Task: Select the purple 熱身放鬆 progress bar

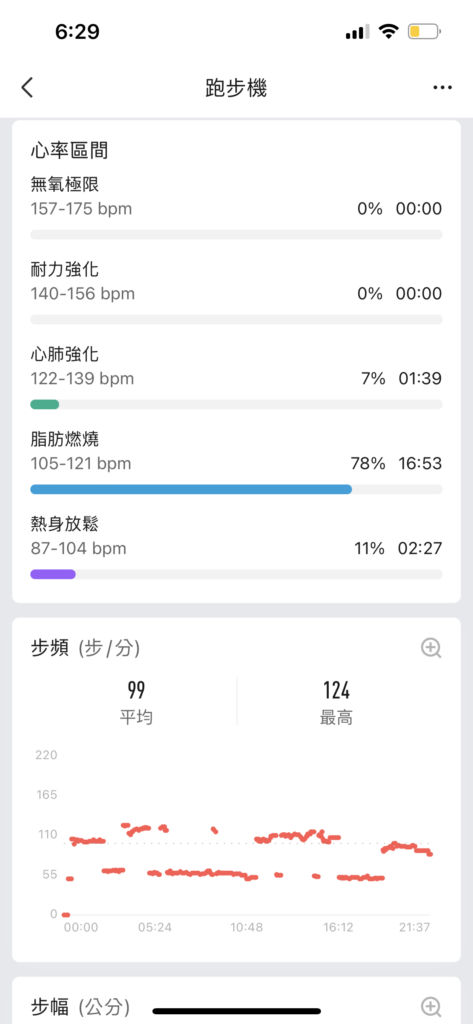Action: 53,574
